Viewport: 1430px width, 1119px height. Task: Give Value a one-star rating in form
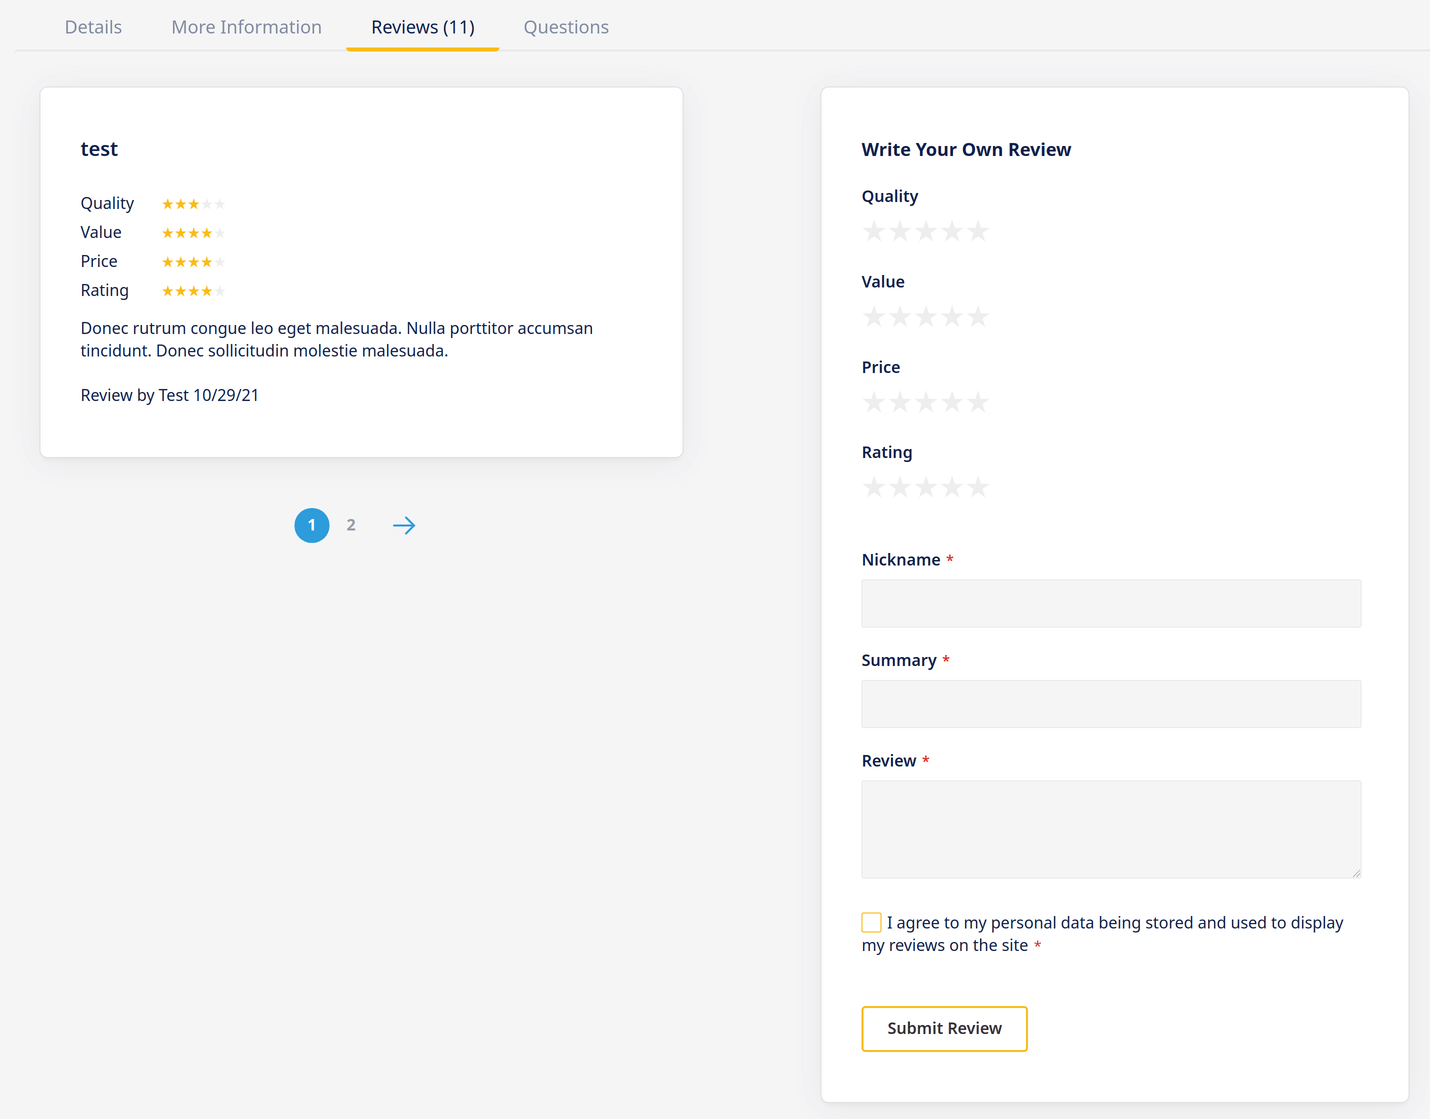coord(874,317)
